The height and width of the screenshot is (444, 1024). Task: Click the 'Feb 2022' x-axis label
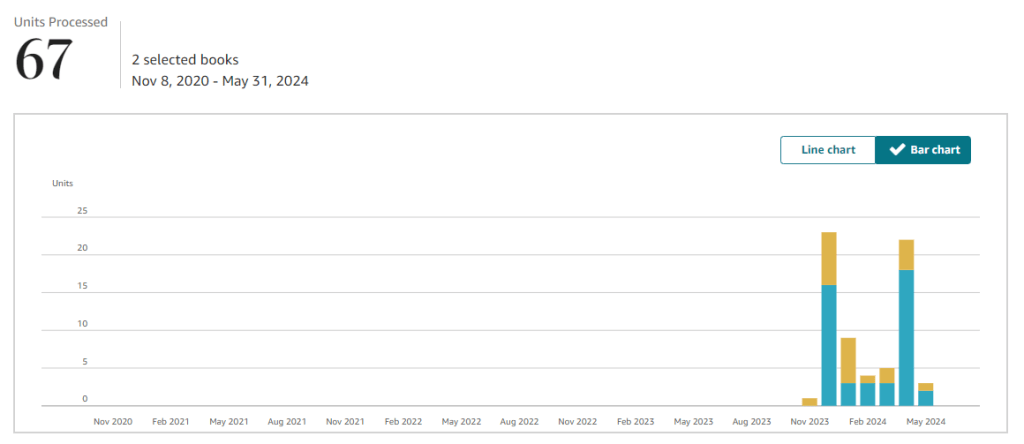[x=403, y=422]
